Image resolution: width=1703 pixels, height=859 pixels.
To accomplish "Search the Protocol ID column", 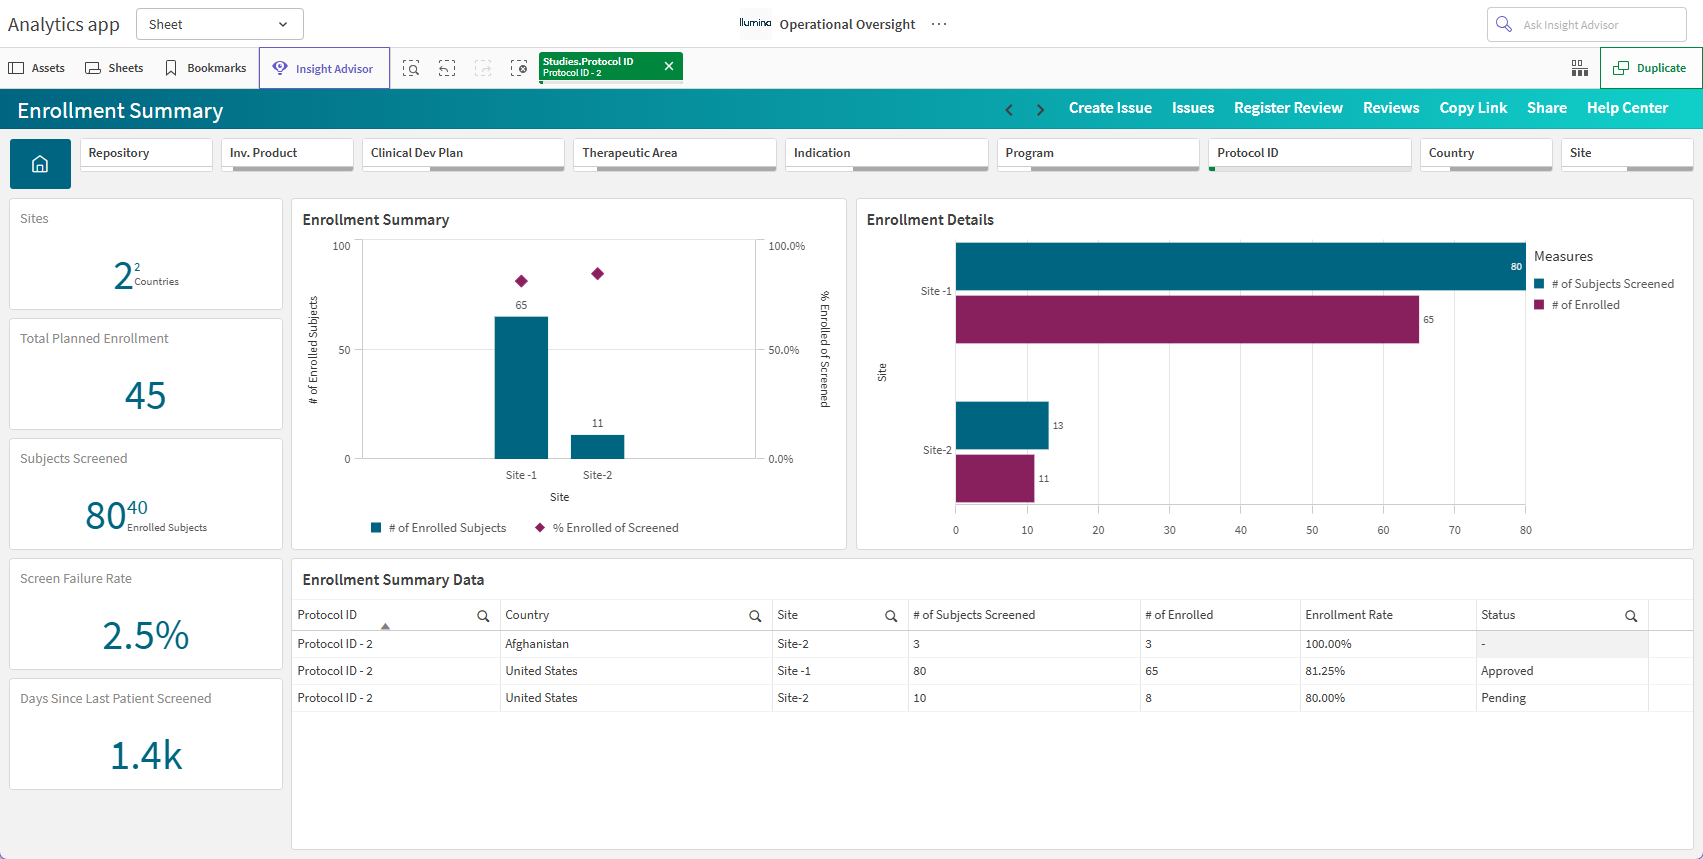I will 483,616.
